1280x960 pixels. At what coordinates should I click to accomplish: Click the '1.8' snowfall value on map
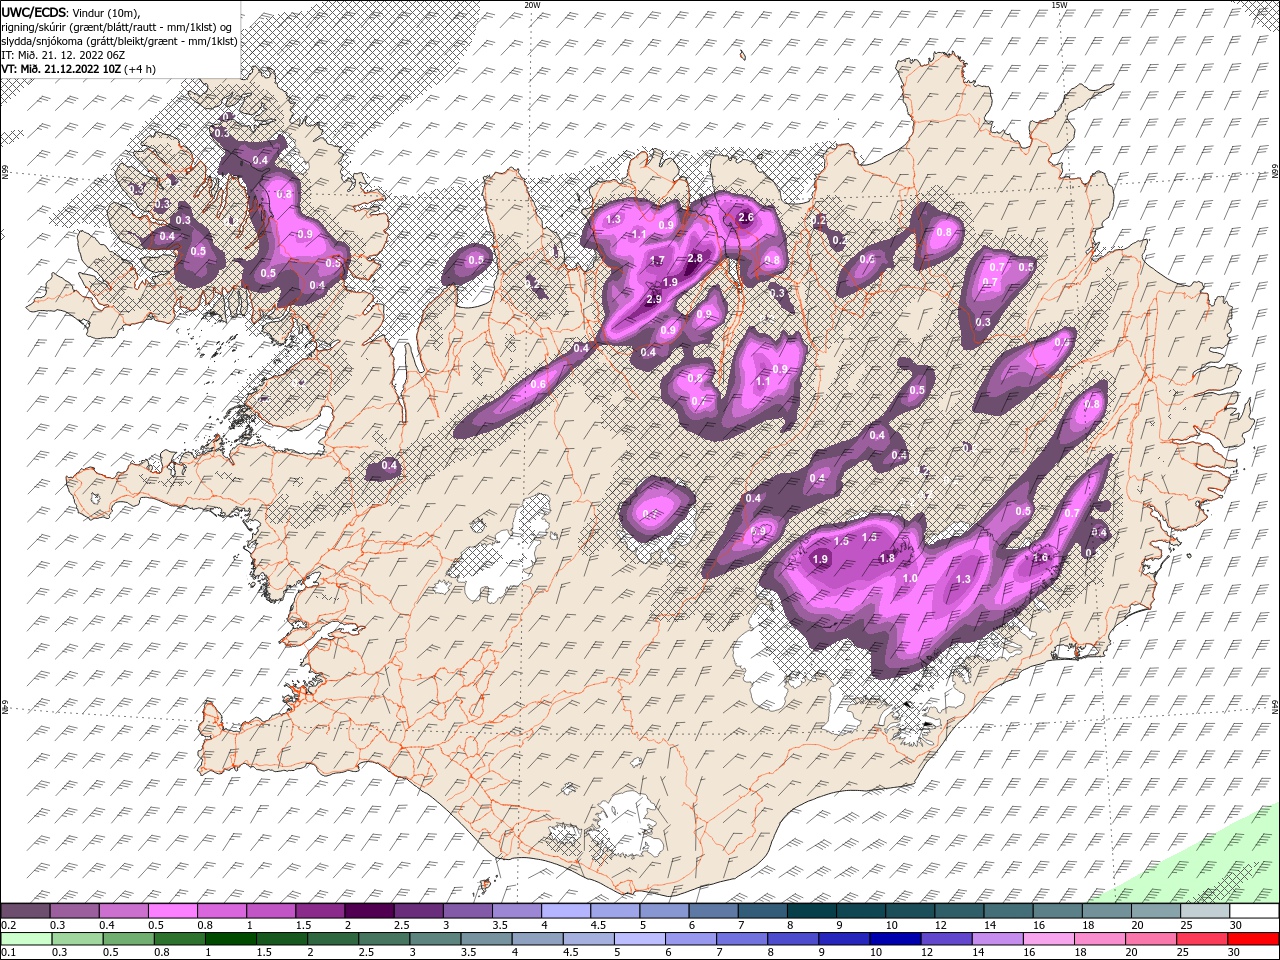pyautogui.click(x=887, y=558)
